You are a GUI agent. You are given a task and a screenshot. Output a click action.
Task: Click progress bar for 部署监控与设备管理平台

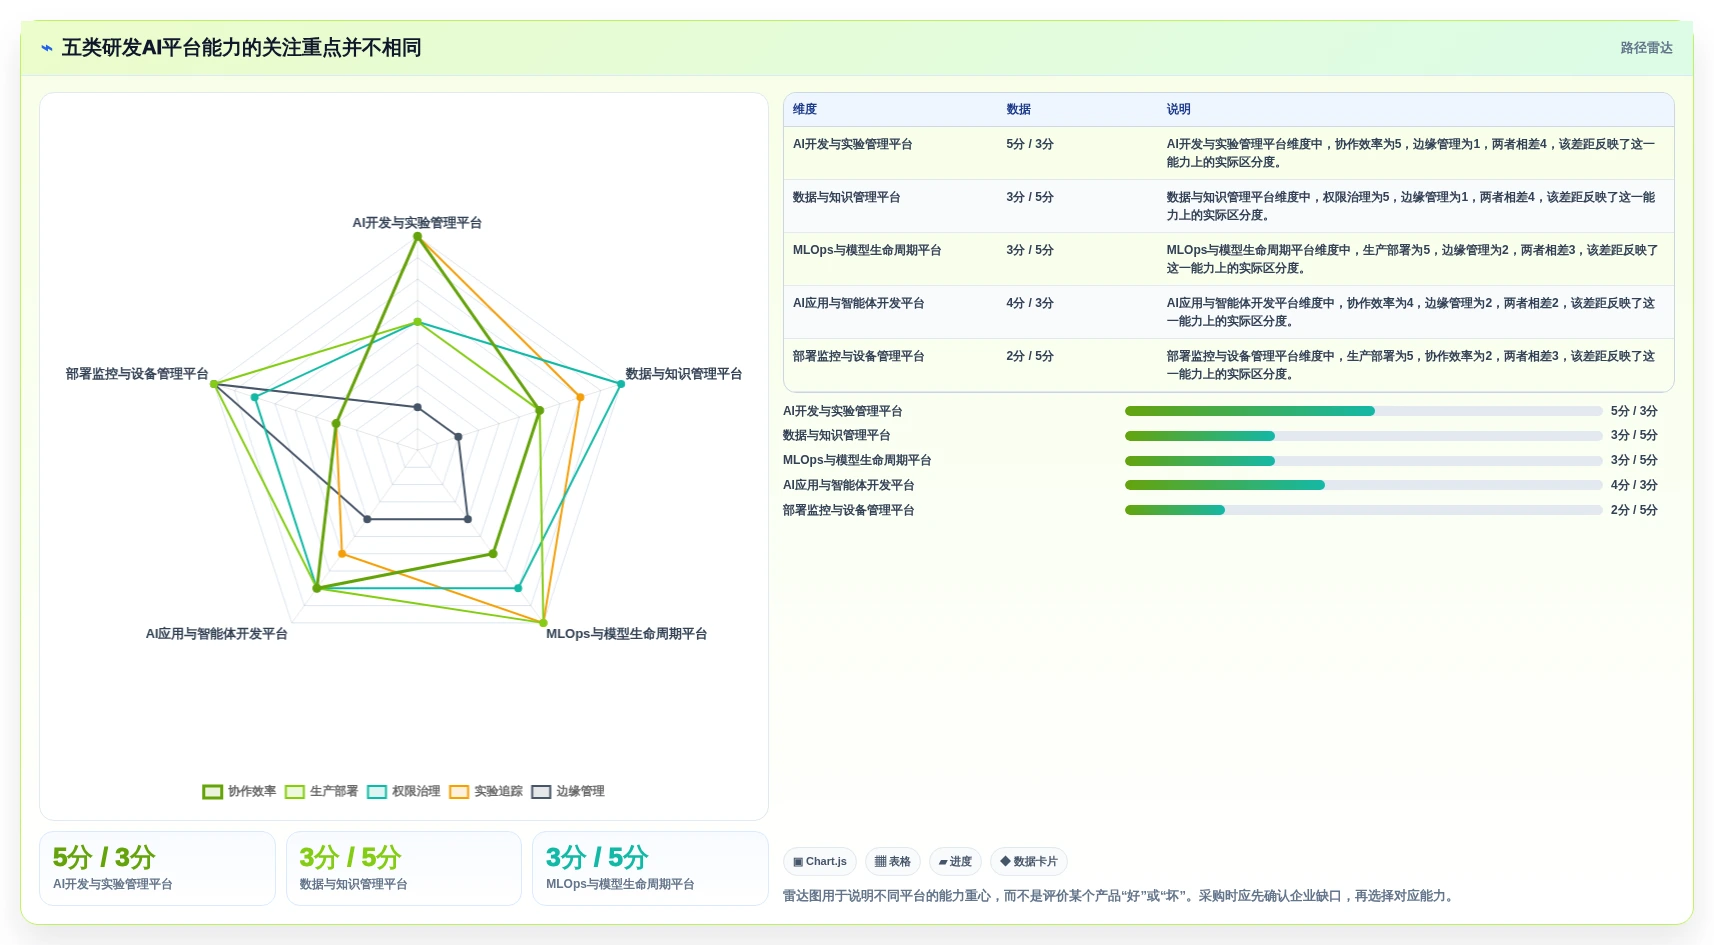(x=1363, y=510)
